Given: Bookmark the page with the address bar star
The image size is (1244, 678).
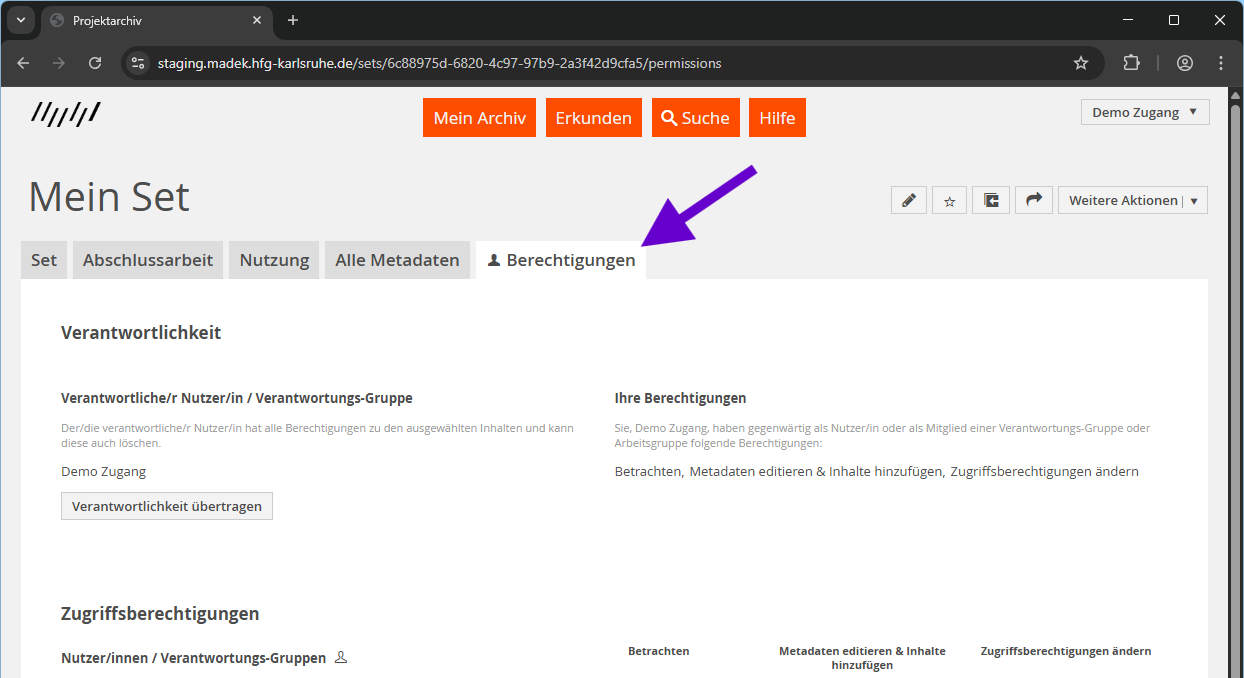Looking at the screenshot, I should [x=1080, y=62].
